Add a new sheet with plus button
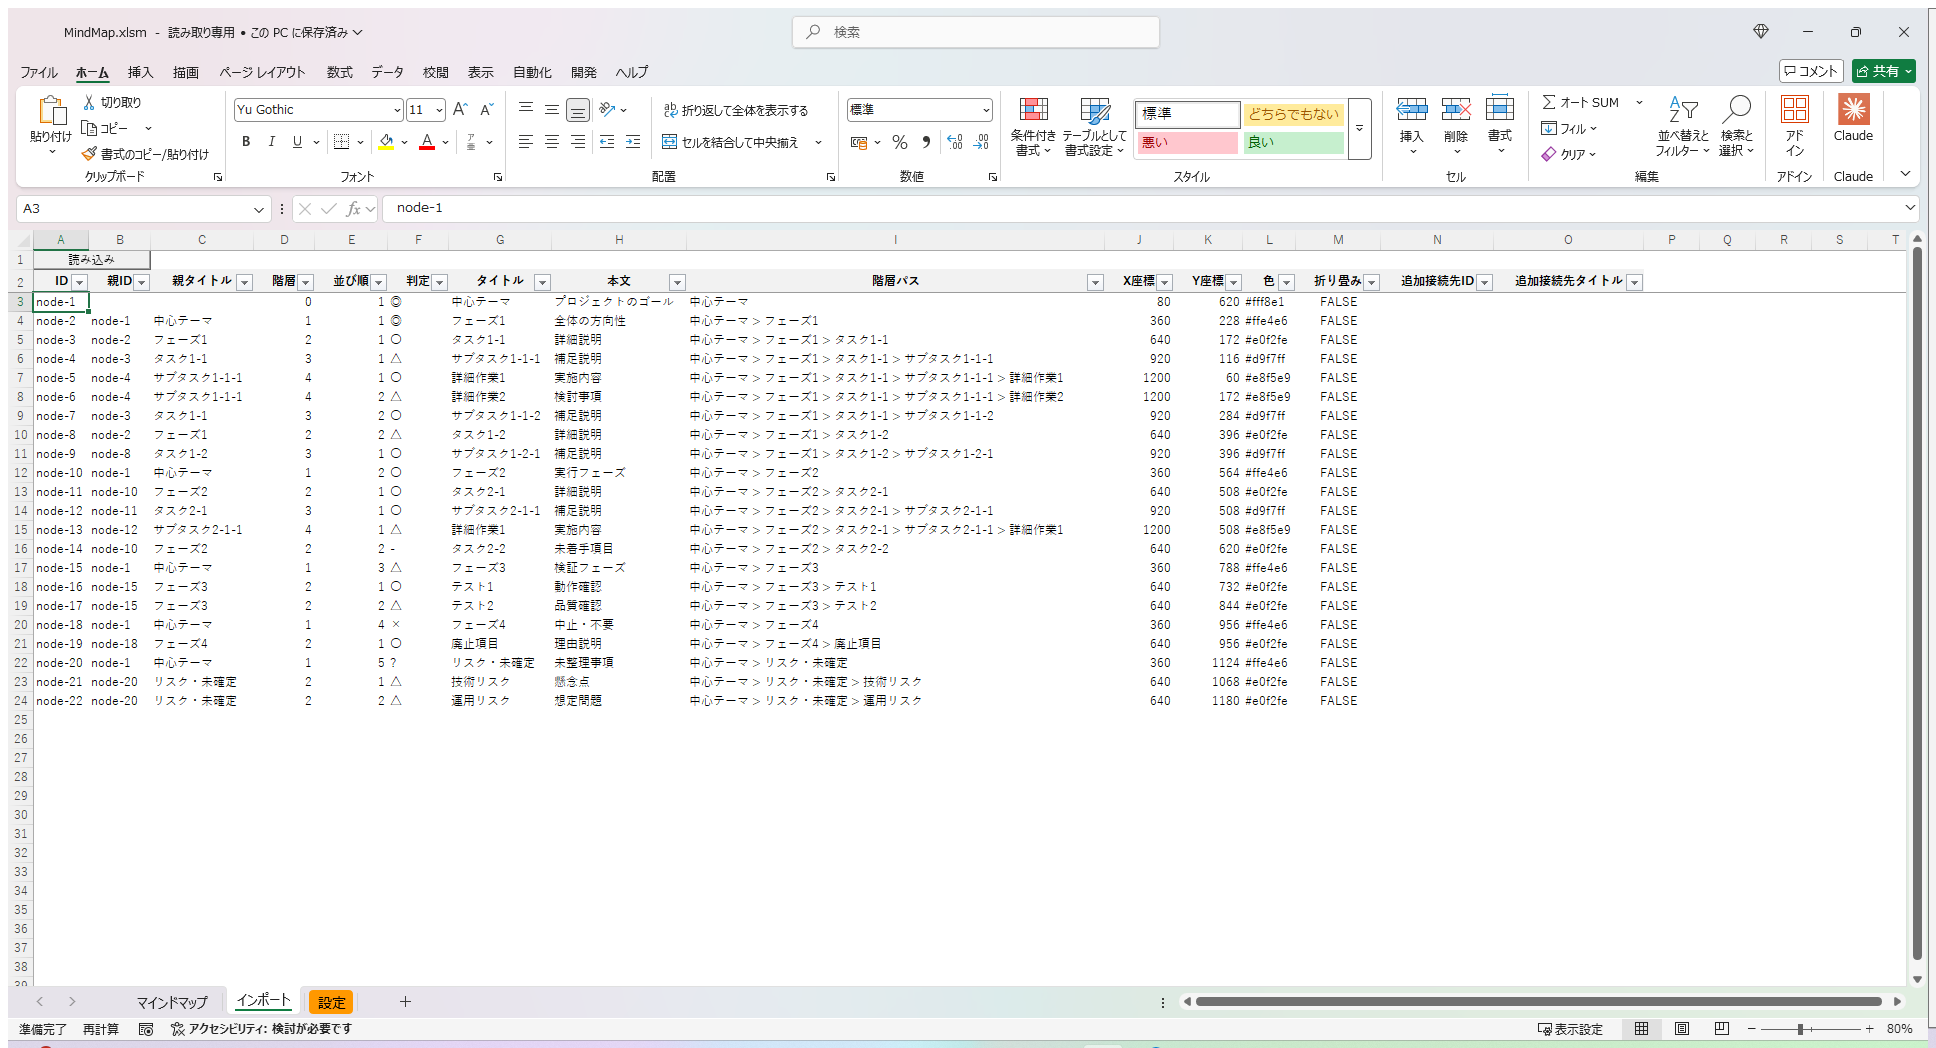This screenshot has width=1936, height=1048. 405,1001
